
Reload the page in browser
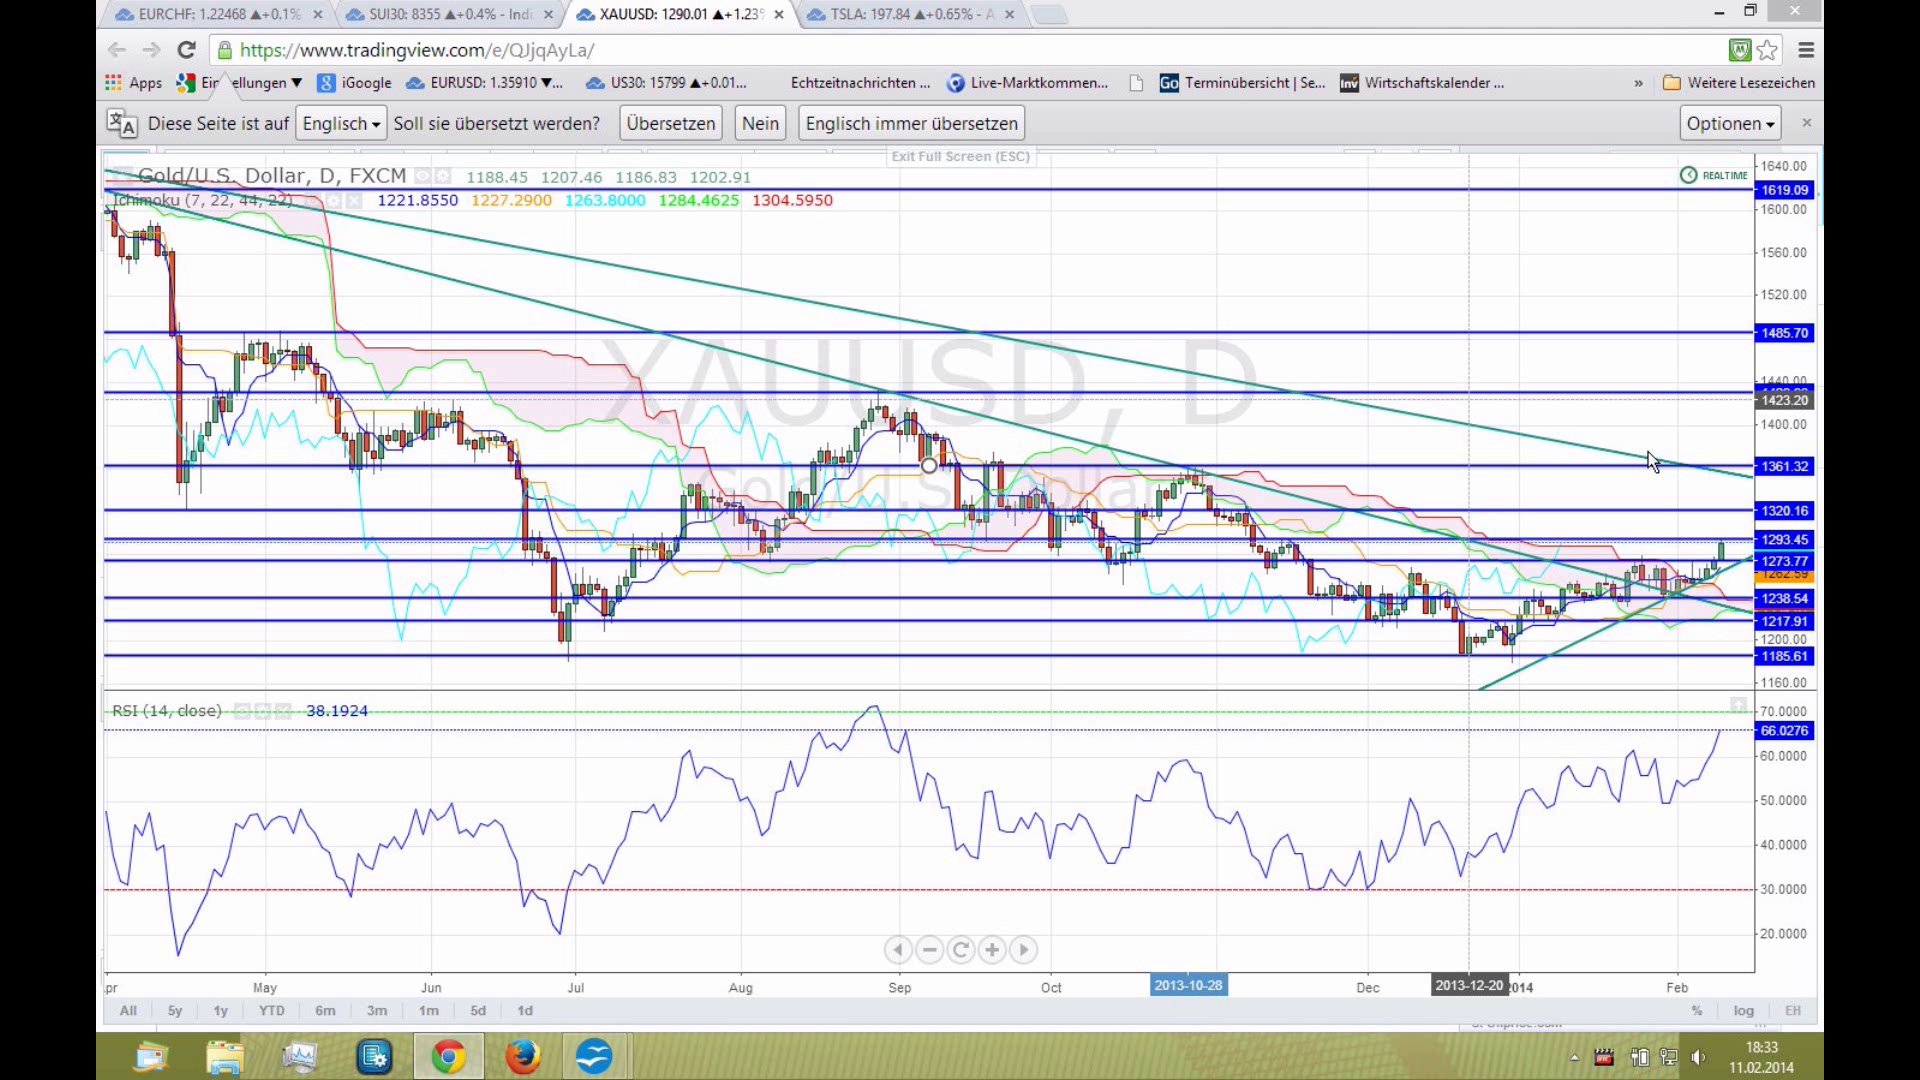186,50
